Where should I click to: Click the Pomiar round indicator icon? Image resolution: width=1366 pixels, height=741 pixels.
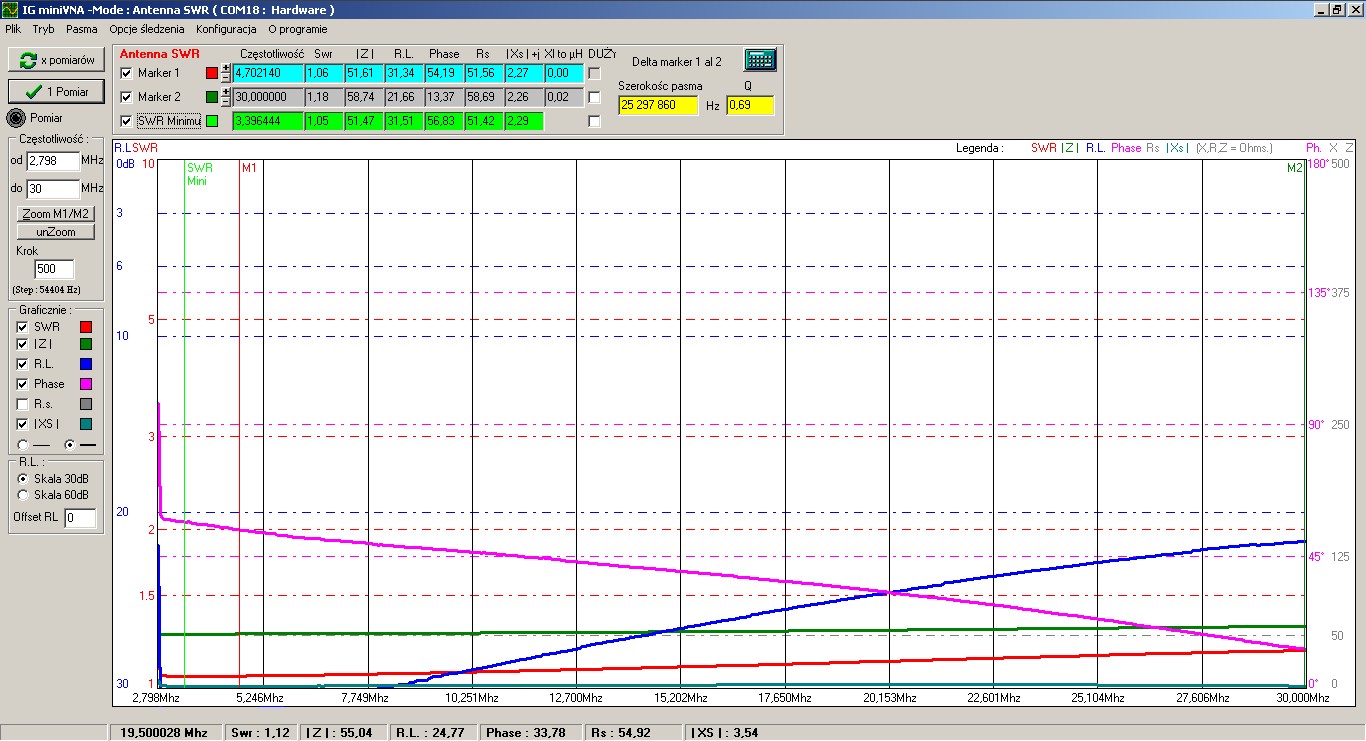coord(16,118)
